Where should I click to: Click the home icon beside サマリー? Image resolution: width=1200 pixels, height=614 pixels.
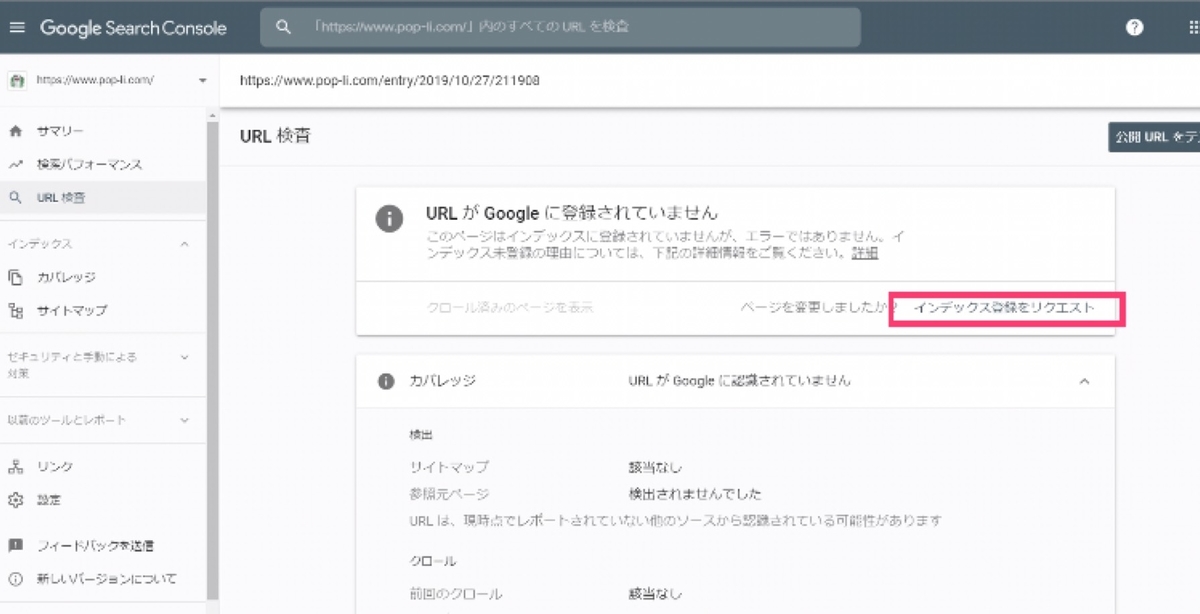[x=15, y=131]
